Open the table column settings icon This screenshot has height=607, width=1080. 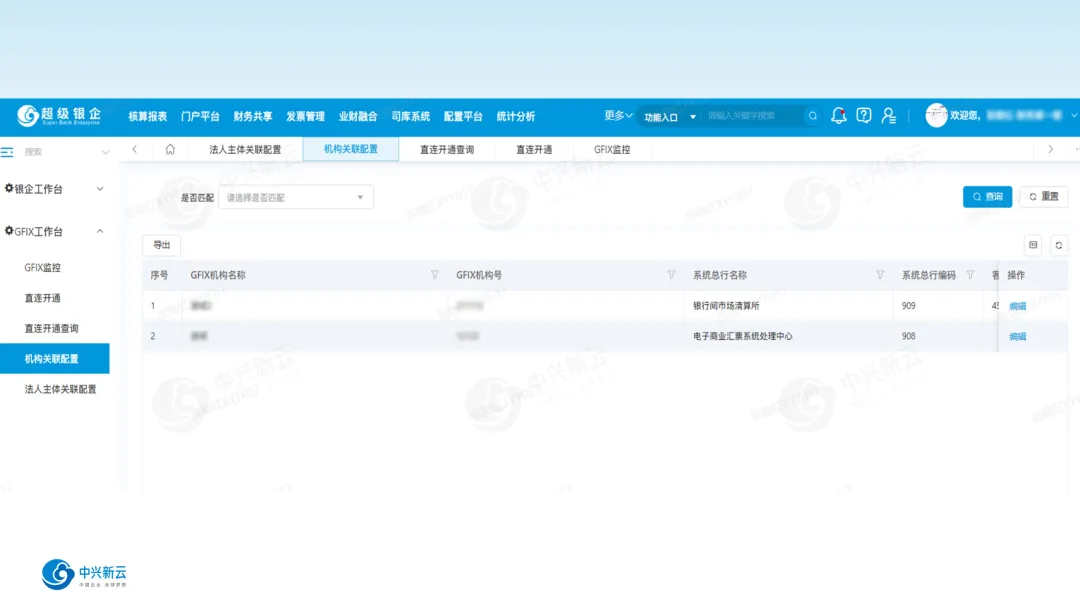(x=1033, y=245)
